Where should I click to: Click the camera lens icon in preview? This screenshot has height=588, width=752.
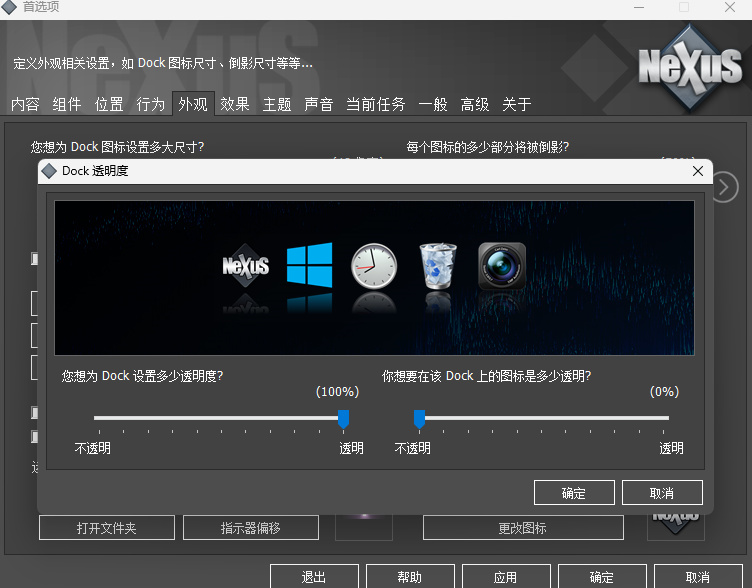click(502, 266)
